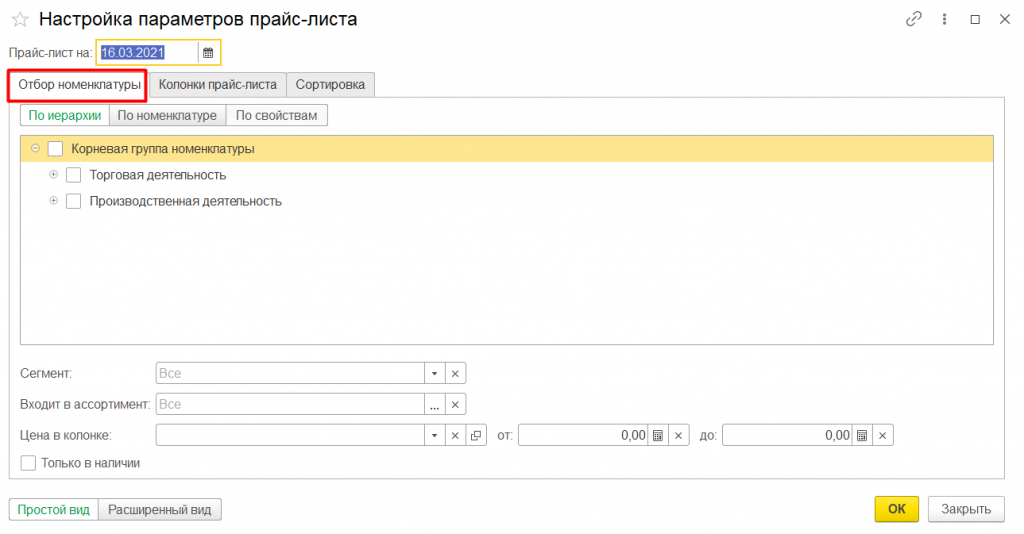Screen dimensions: 1024x534
Task: Clear the Входит в ассортимент field
Action: click(x=455, y=404)
